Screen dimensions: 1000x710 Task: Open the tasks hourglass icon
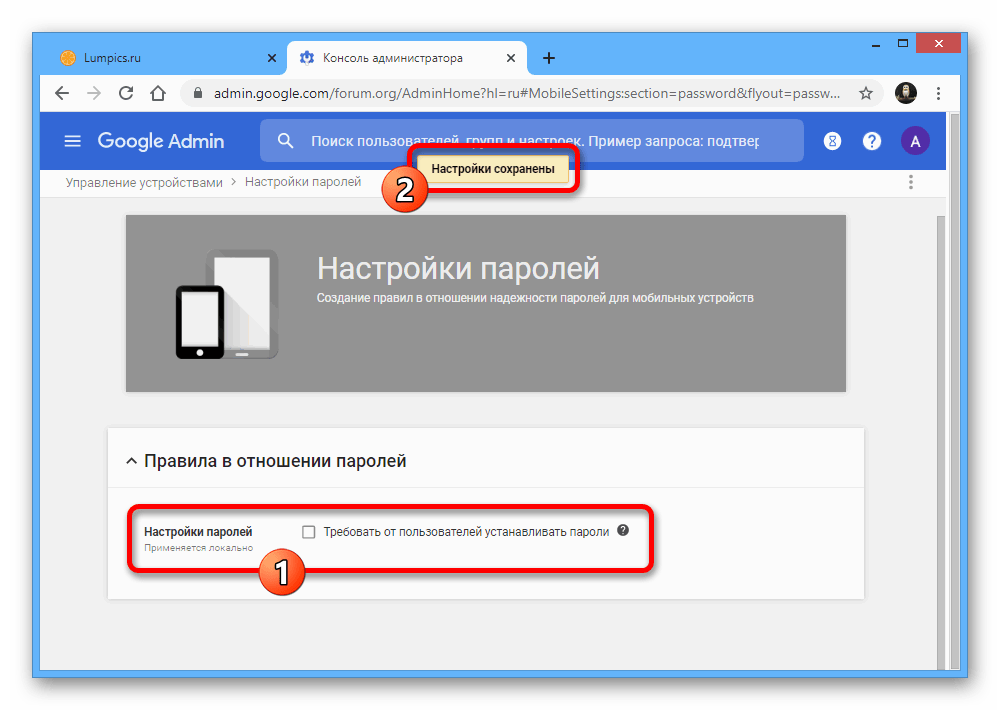(832, 141)
